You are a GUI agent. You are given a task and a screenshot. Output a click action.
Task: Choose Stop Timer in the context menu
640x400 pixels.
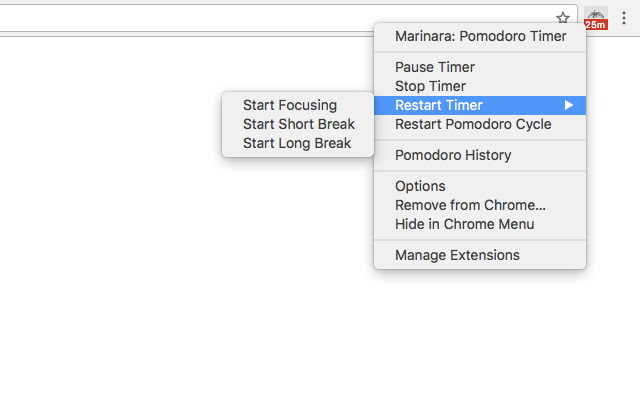pyautogui.click(x=432, y=86)
